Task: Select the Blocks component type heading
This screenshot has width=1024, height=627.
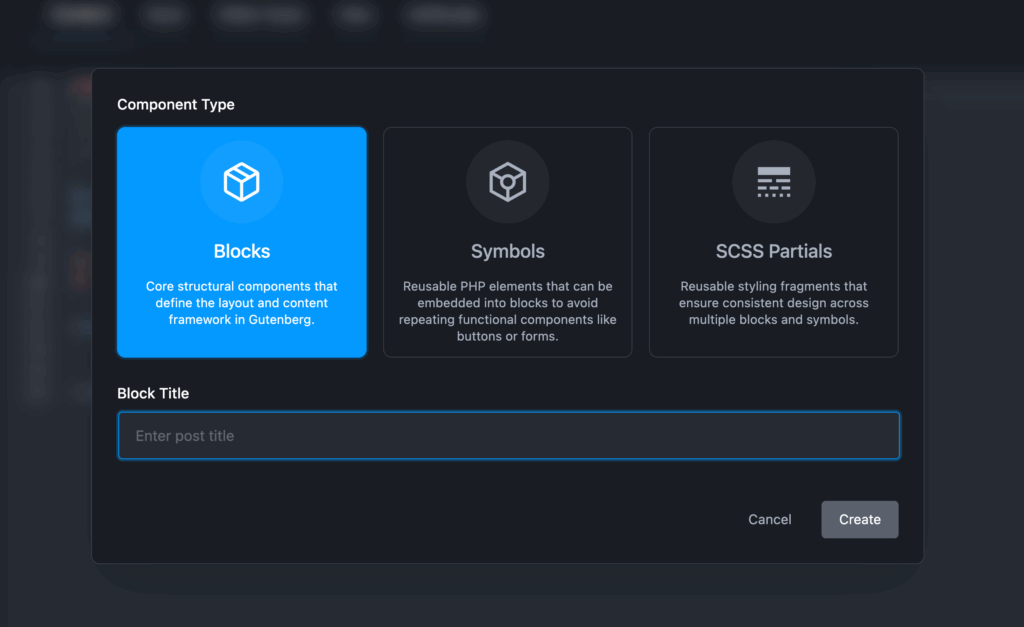Action: (241, 251)
